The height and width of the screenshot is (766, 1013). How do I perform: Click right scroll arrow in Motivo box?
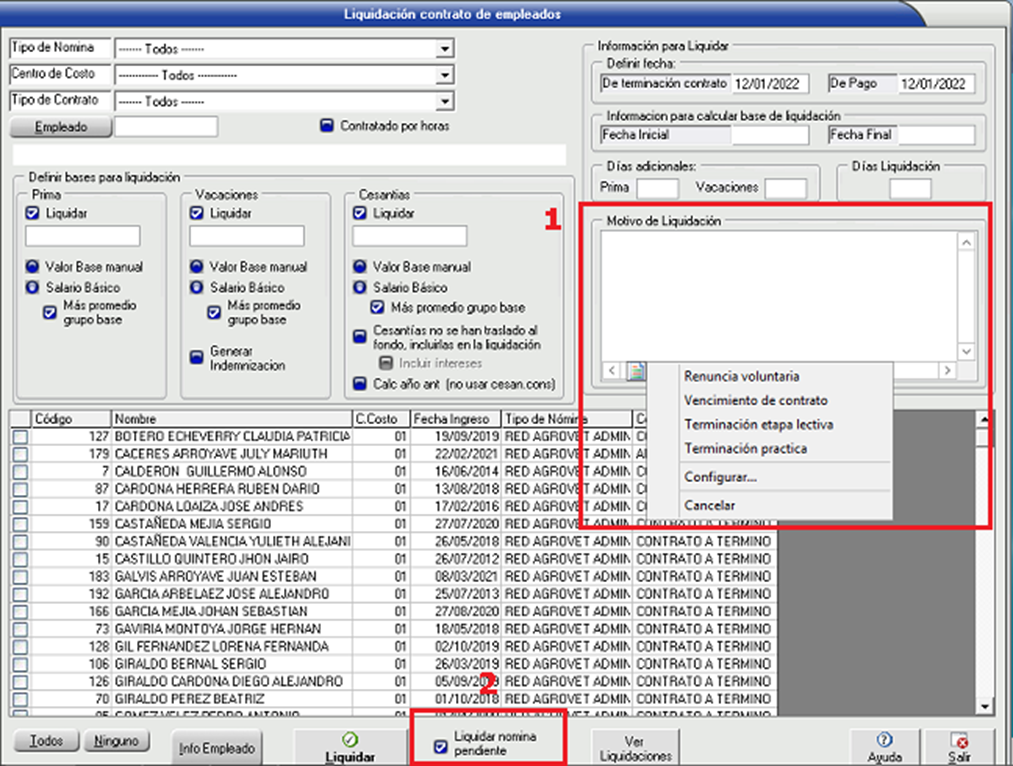click(946, 371)
